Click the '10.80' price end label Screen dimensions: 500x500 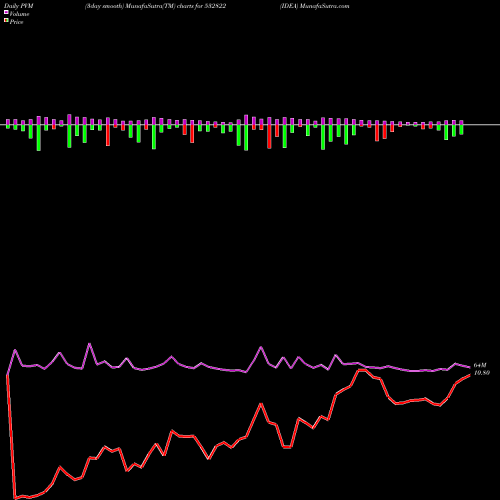point(482,373)
